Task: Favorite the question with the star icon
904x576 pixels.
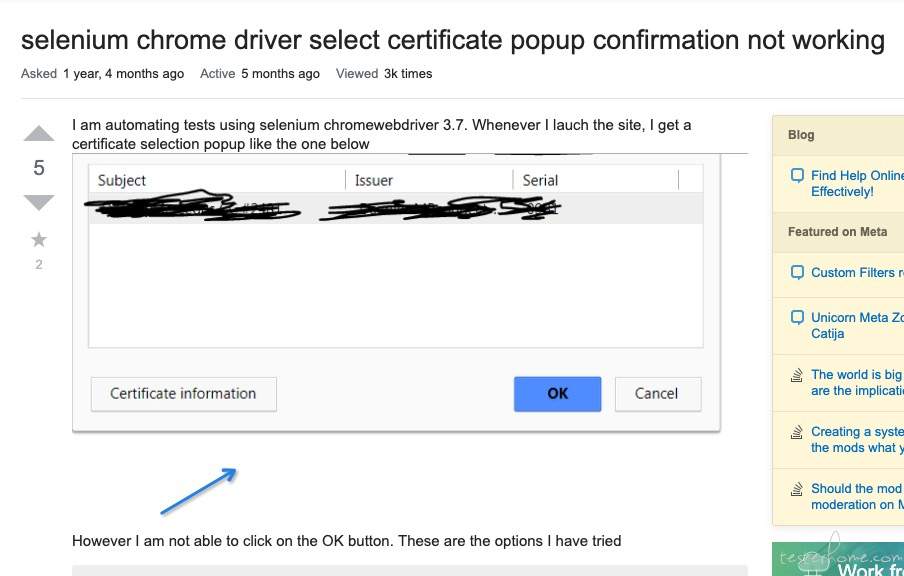Action: tap(39, 239)
